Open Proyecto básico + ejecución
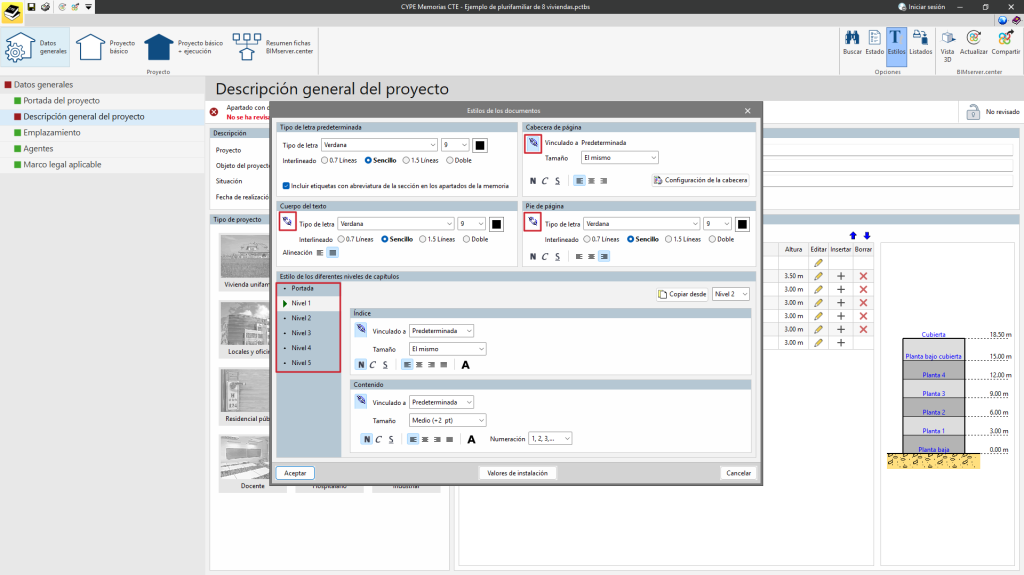This screenshot has width=1024, height=575. point(183,47)
